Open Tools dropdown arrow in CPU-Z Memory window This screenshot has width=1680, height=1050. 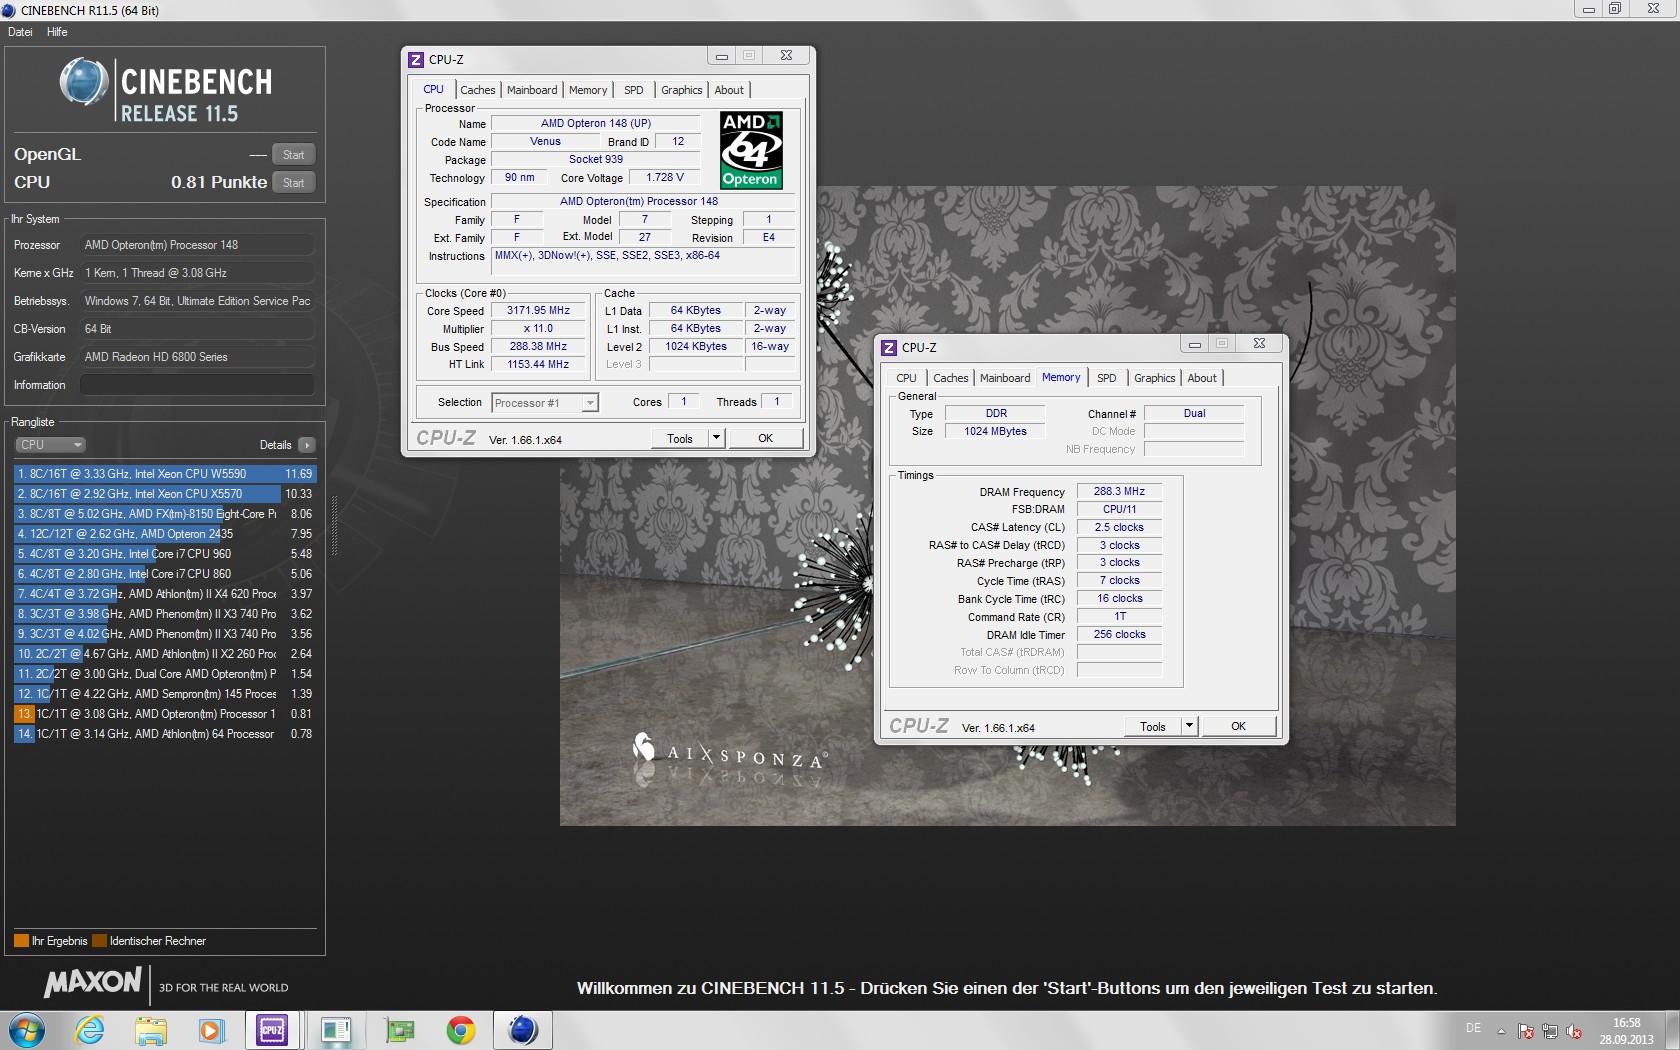[1189, 726]
